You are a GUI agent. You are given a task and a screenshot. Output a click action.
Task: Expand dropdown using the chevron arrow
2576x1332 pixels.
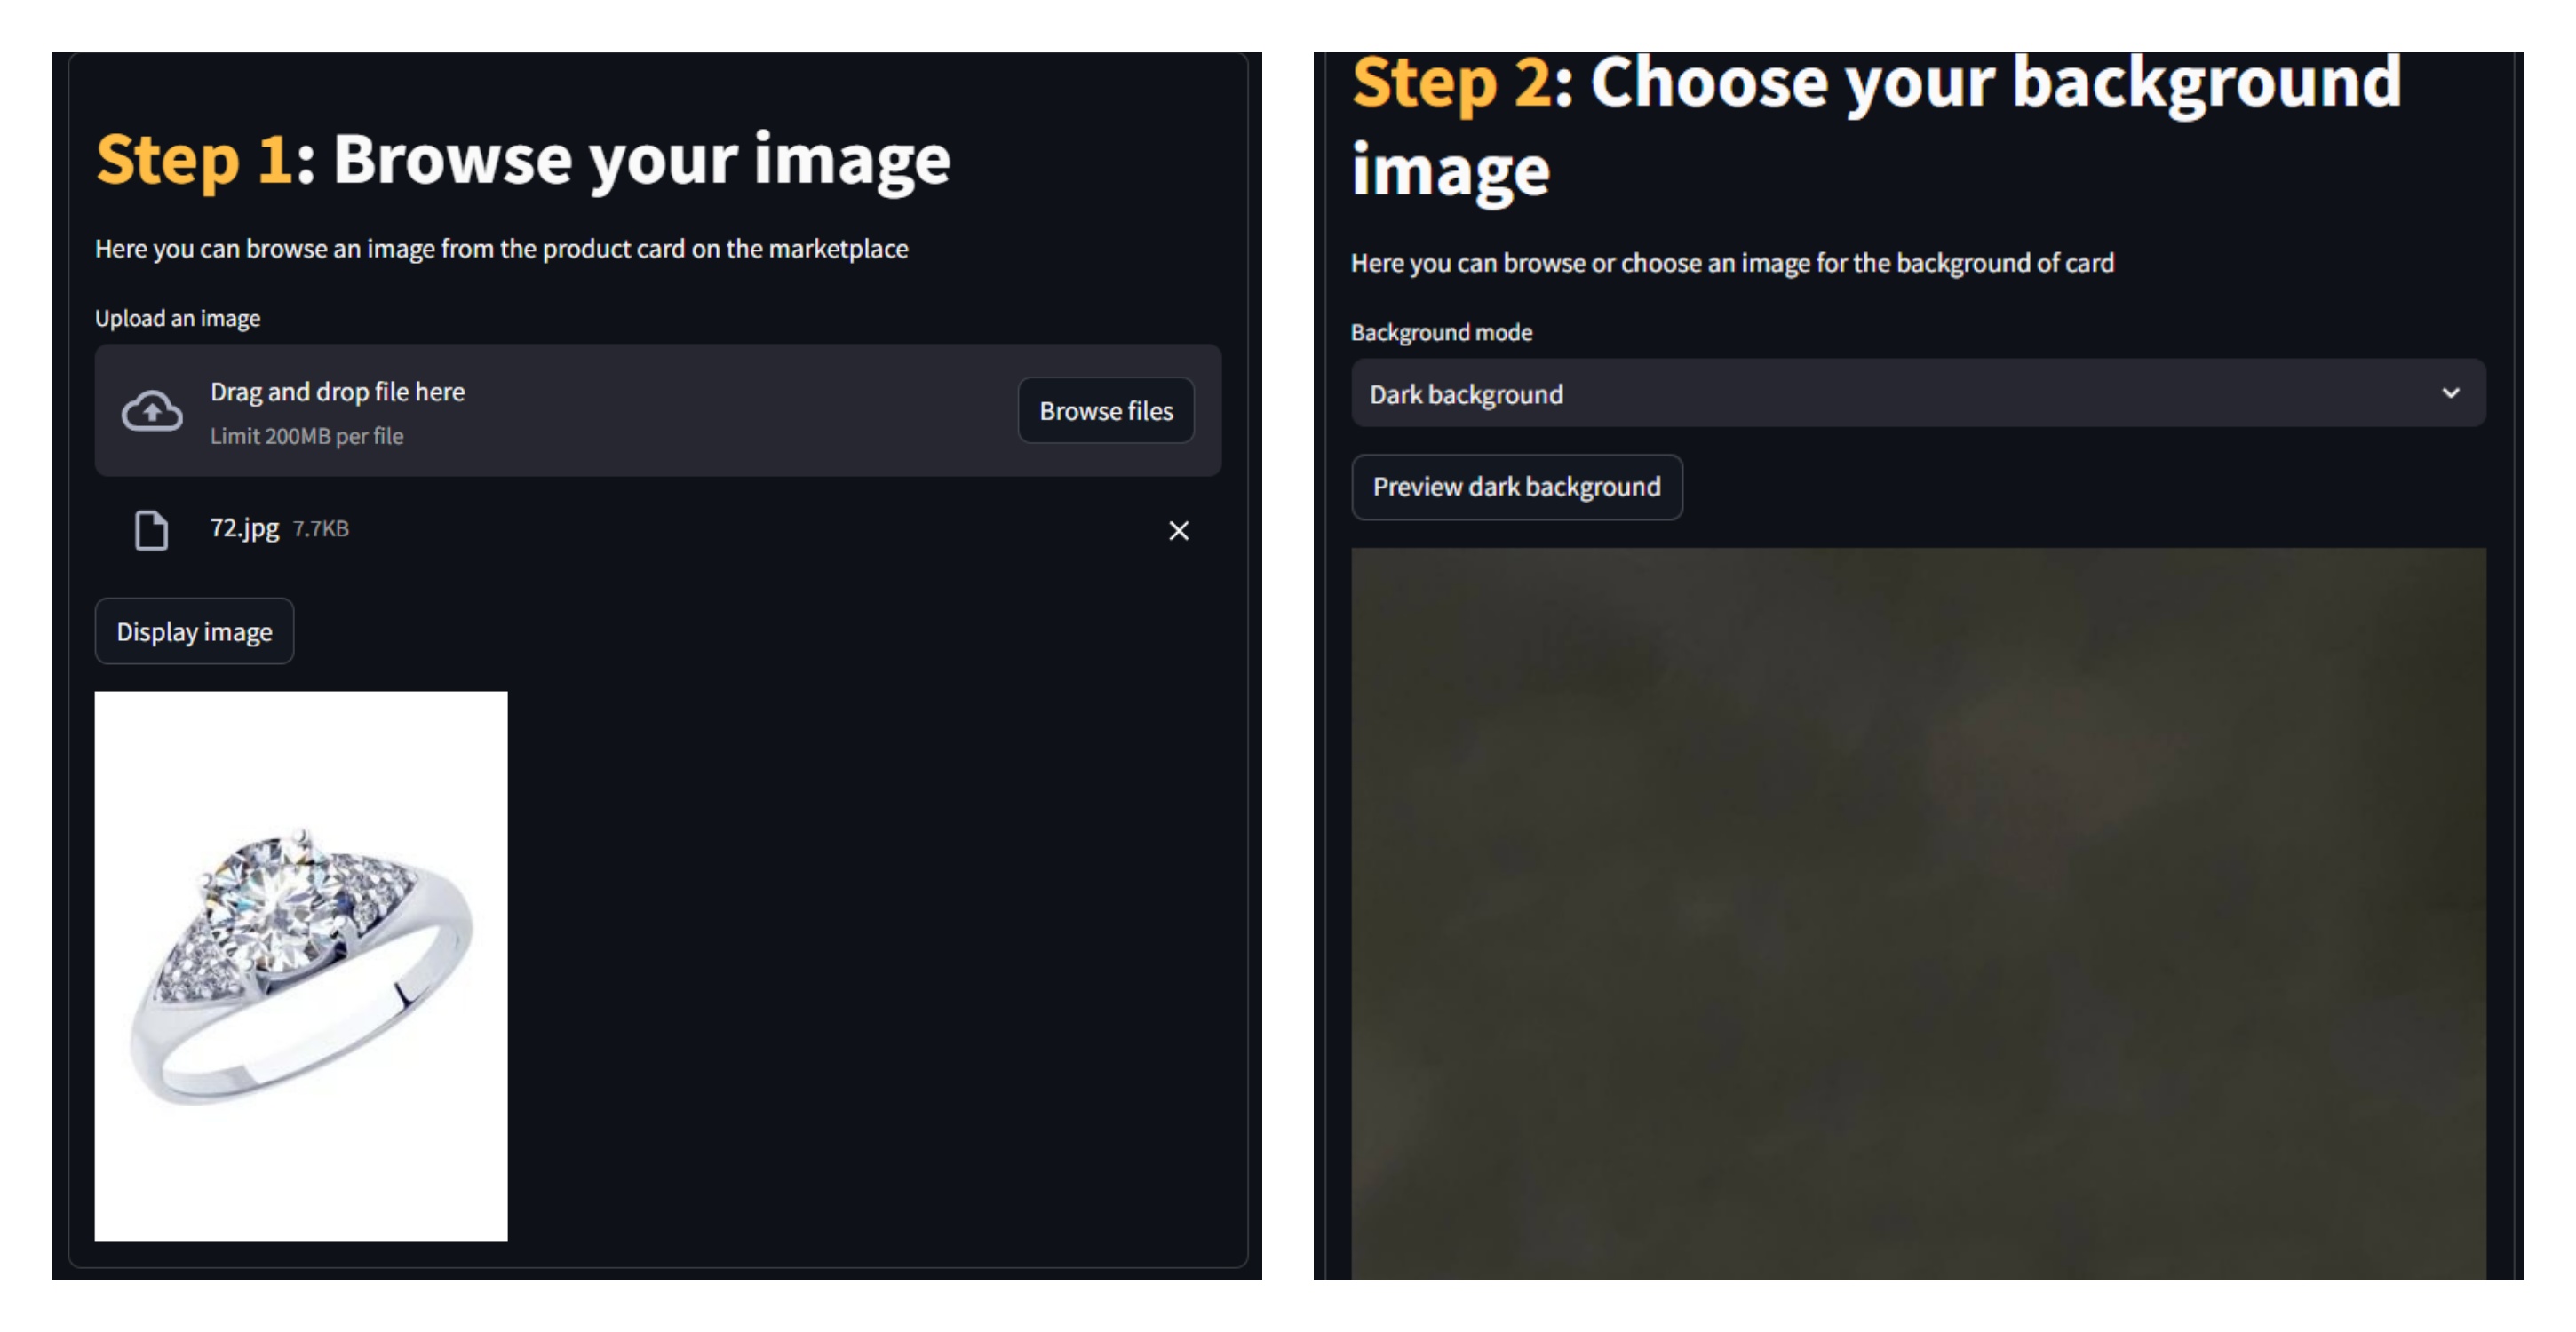2450,393
